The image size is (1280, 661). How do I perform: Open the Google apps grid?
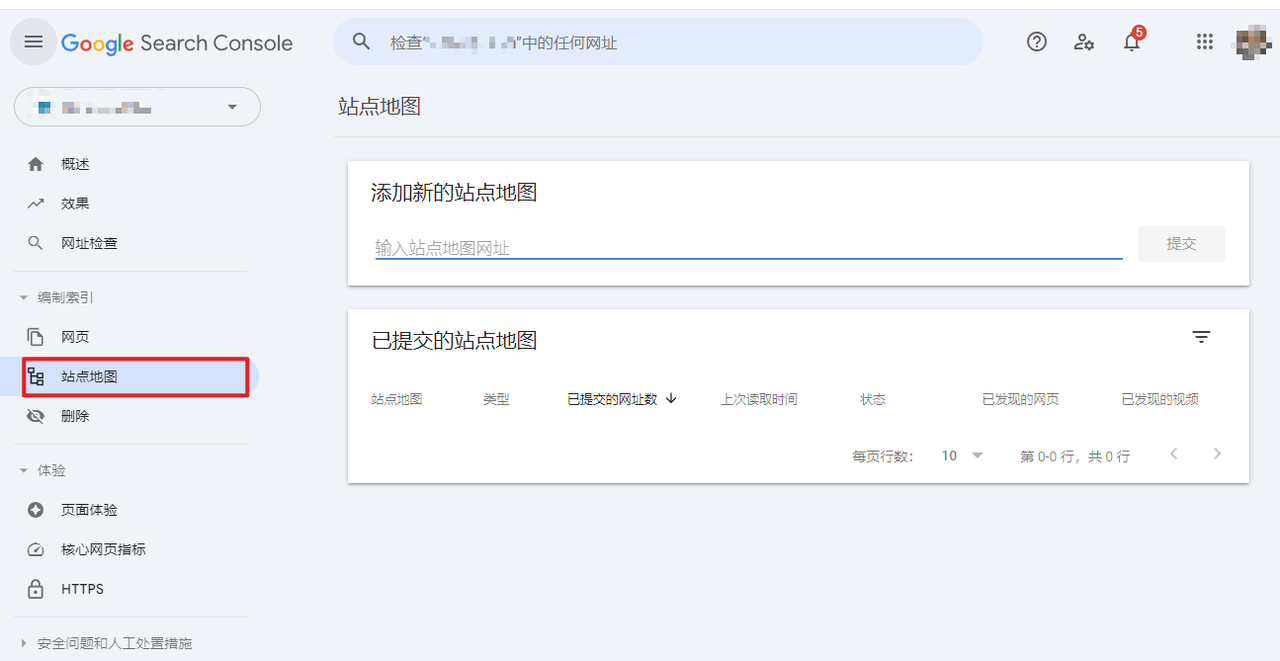(x=1205, y=42)
